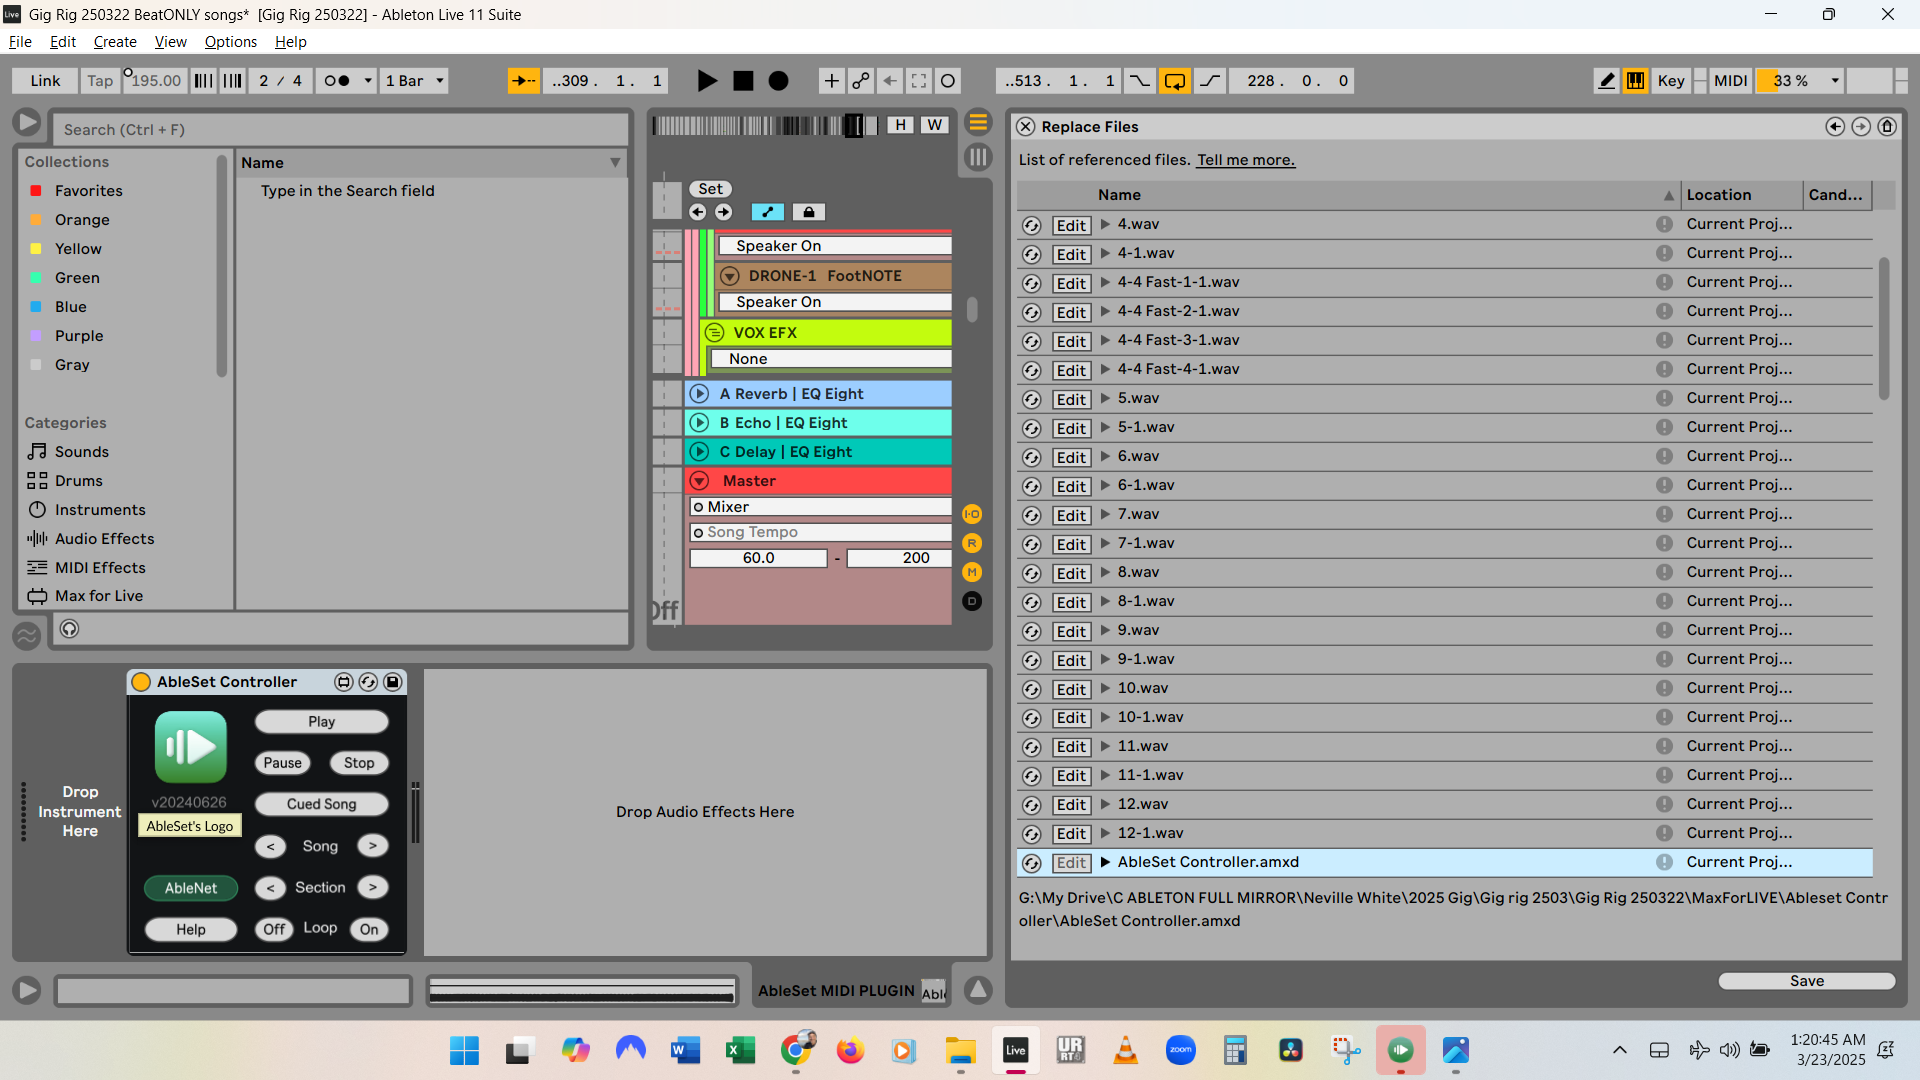Click the Re-enable Automation arrow icon
1920x1080 pixels.
point(890,81)
